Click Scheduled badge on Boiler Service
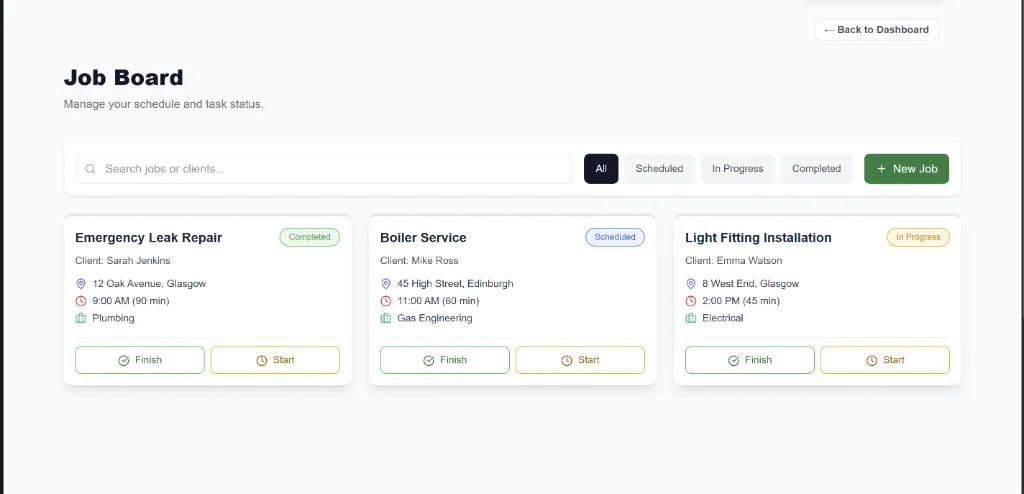Image resolution: width=1024 pixels, height=494 pixels. (615, 237)
